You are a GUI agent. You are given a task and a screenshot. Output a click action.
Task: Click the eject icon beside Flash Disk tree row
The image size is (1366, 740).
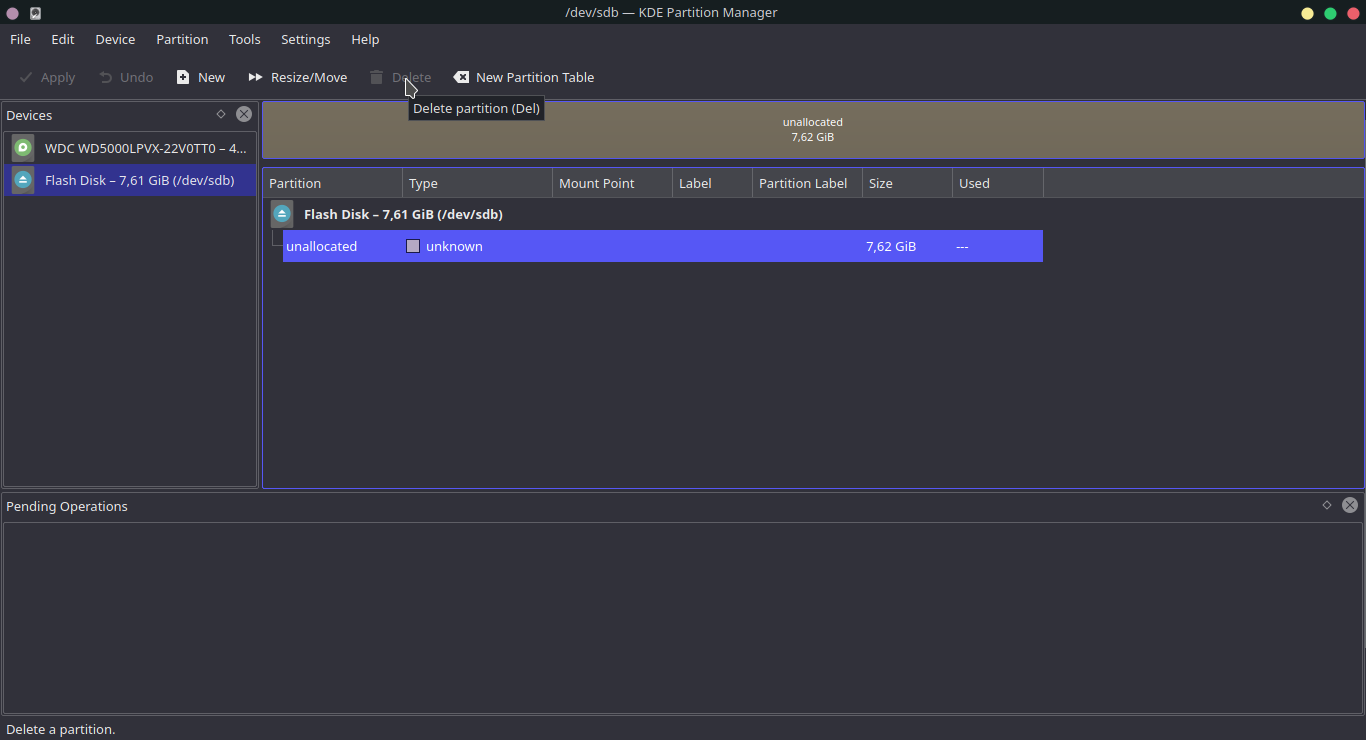[282, 214]
